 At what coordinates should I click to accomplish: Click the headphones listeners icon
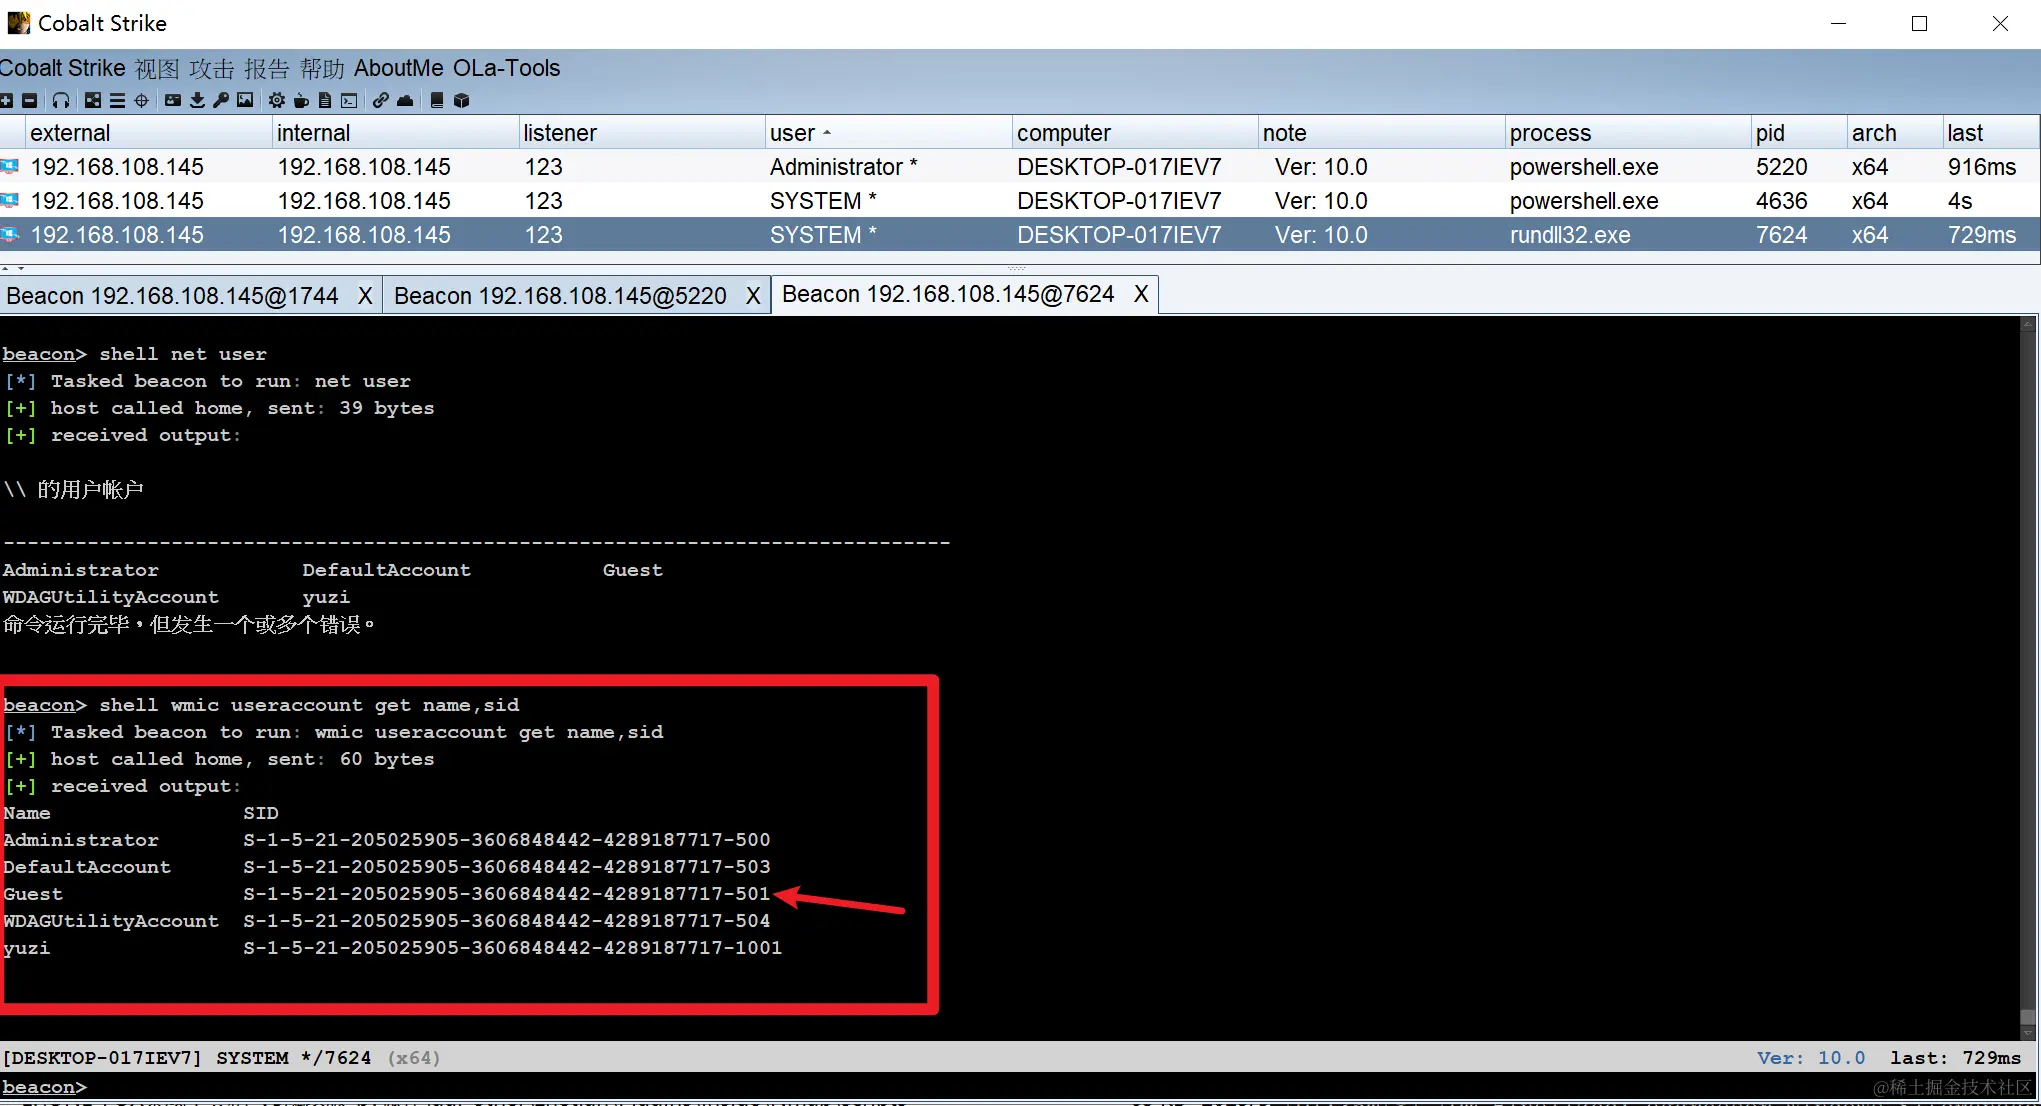(61, 100)
